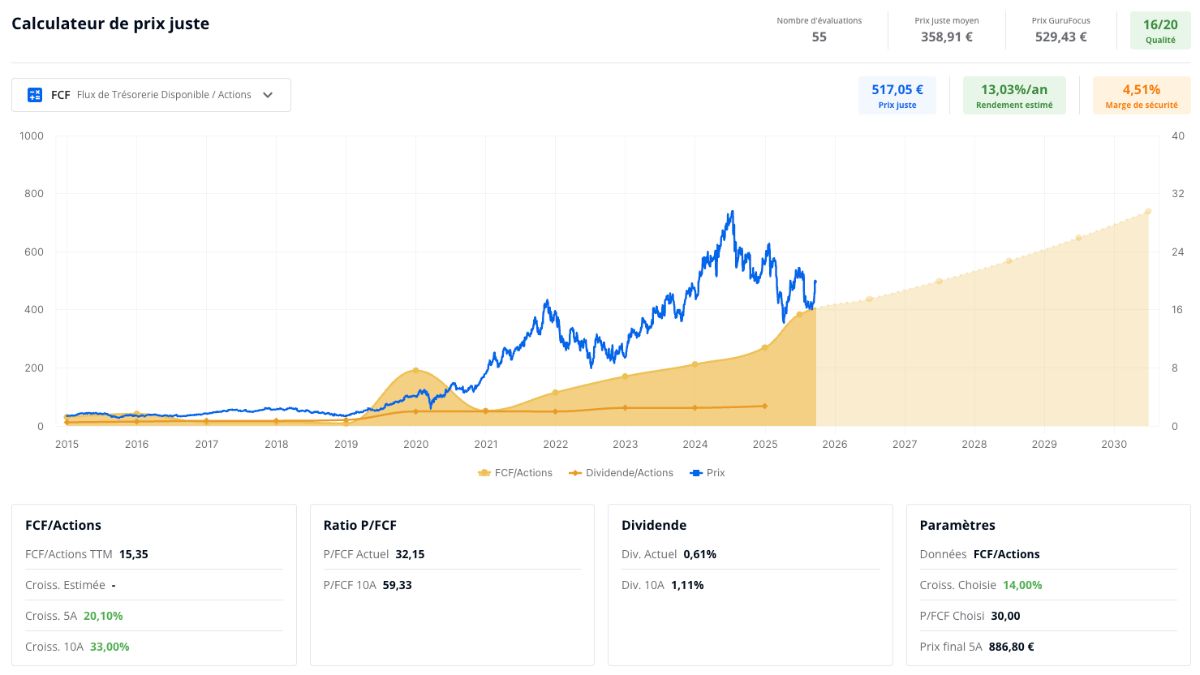The height and width of the screenshot is (675, 1200).
Task: Click the blue FCF calculator icon
Action: [x=35, y=95]
